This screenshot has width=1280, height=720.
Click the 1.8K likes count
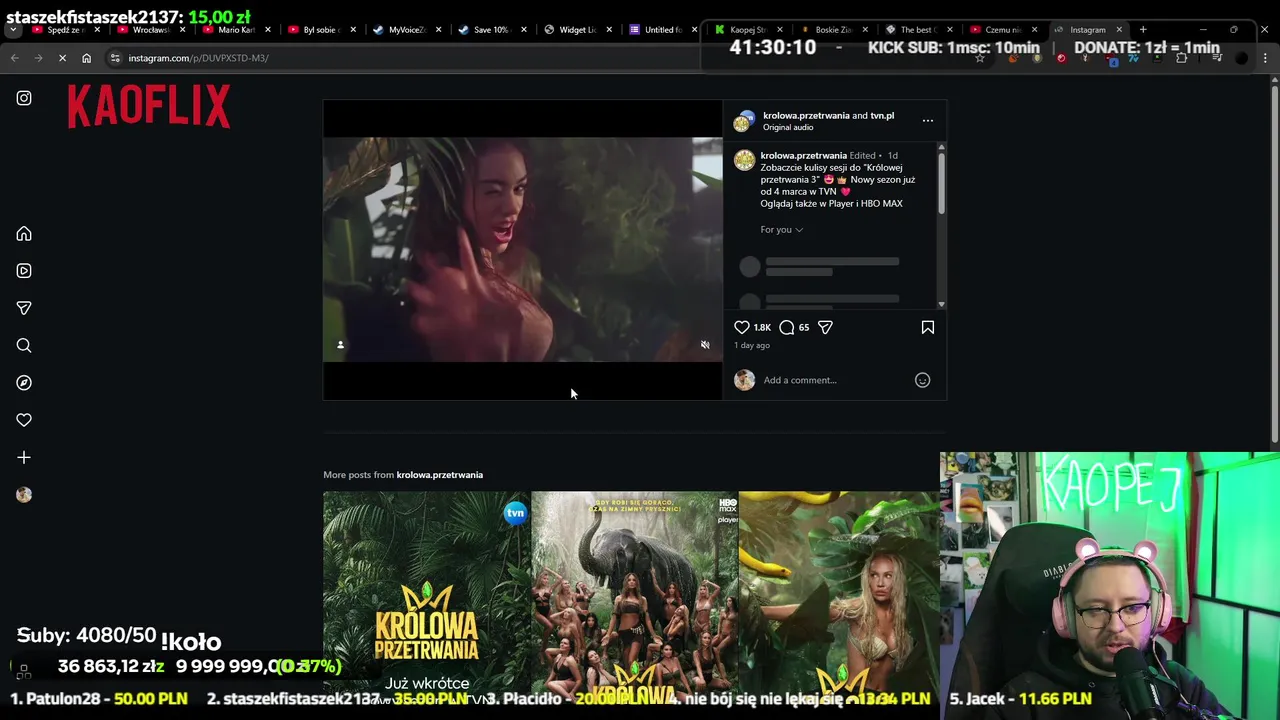point(762,327)
